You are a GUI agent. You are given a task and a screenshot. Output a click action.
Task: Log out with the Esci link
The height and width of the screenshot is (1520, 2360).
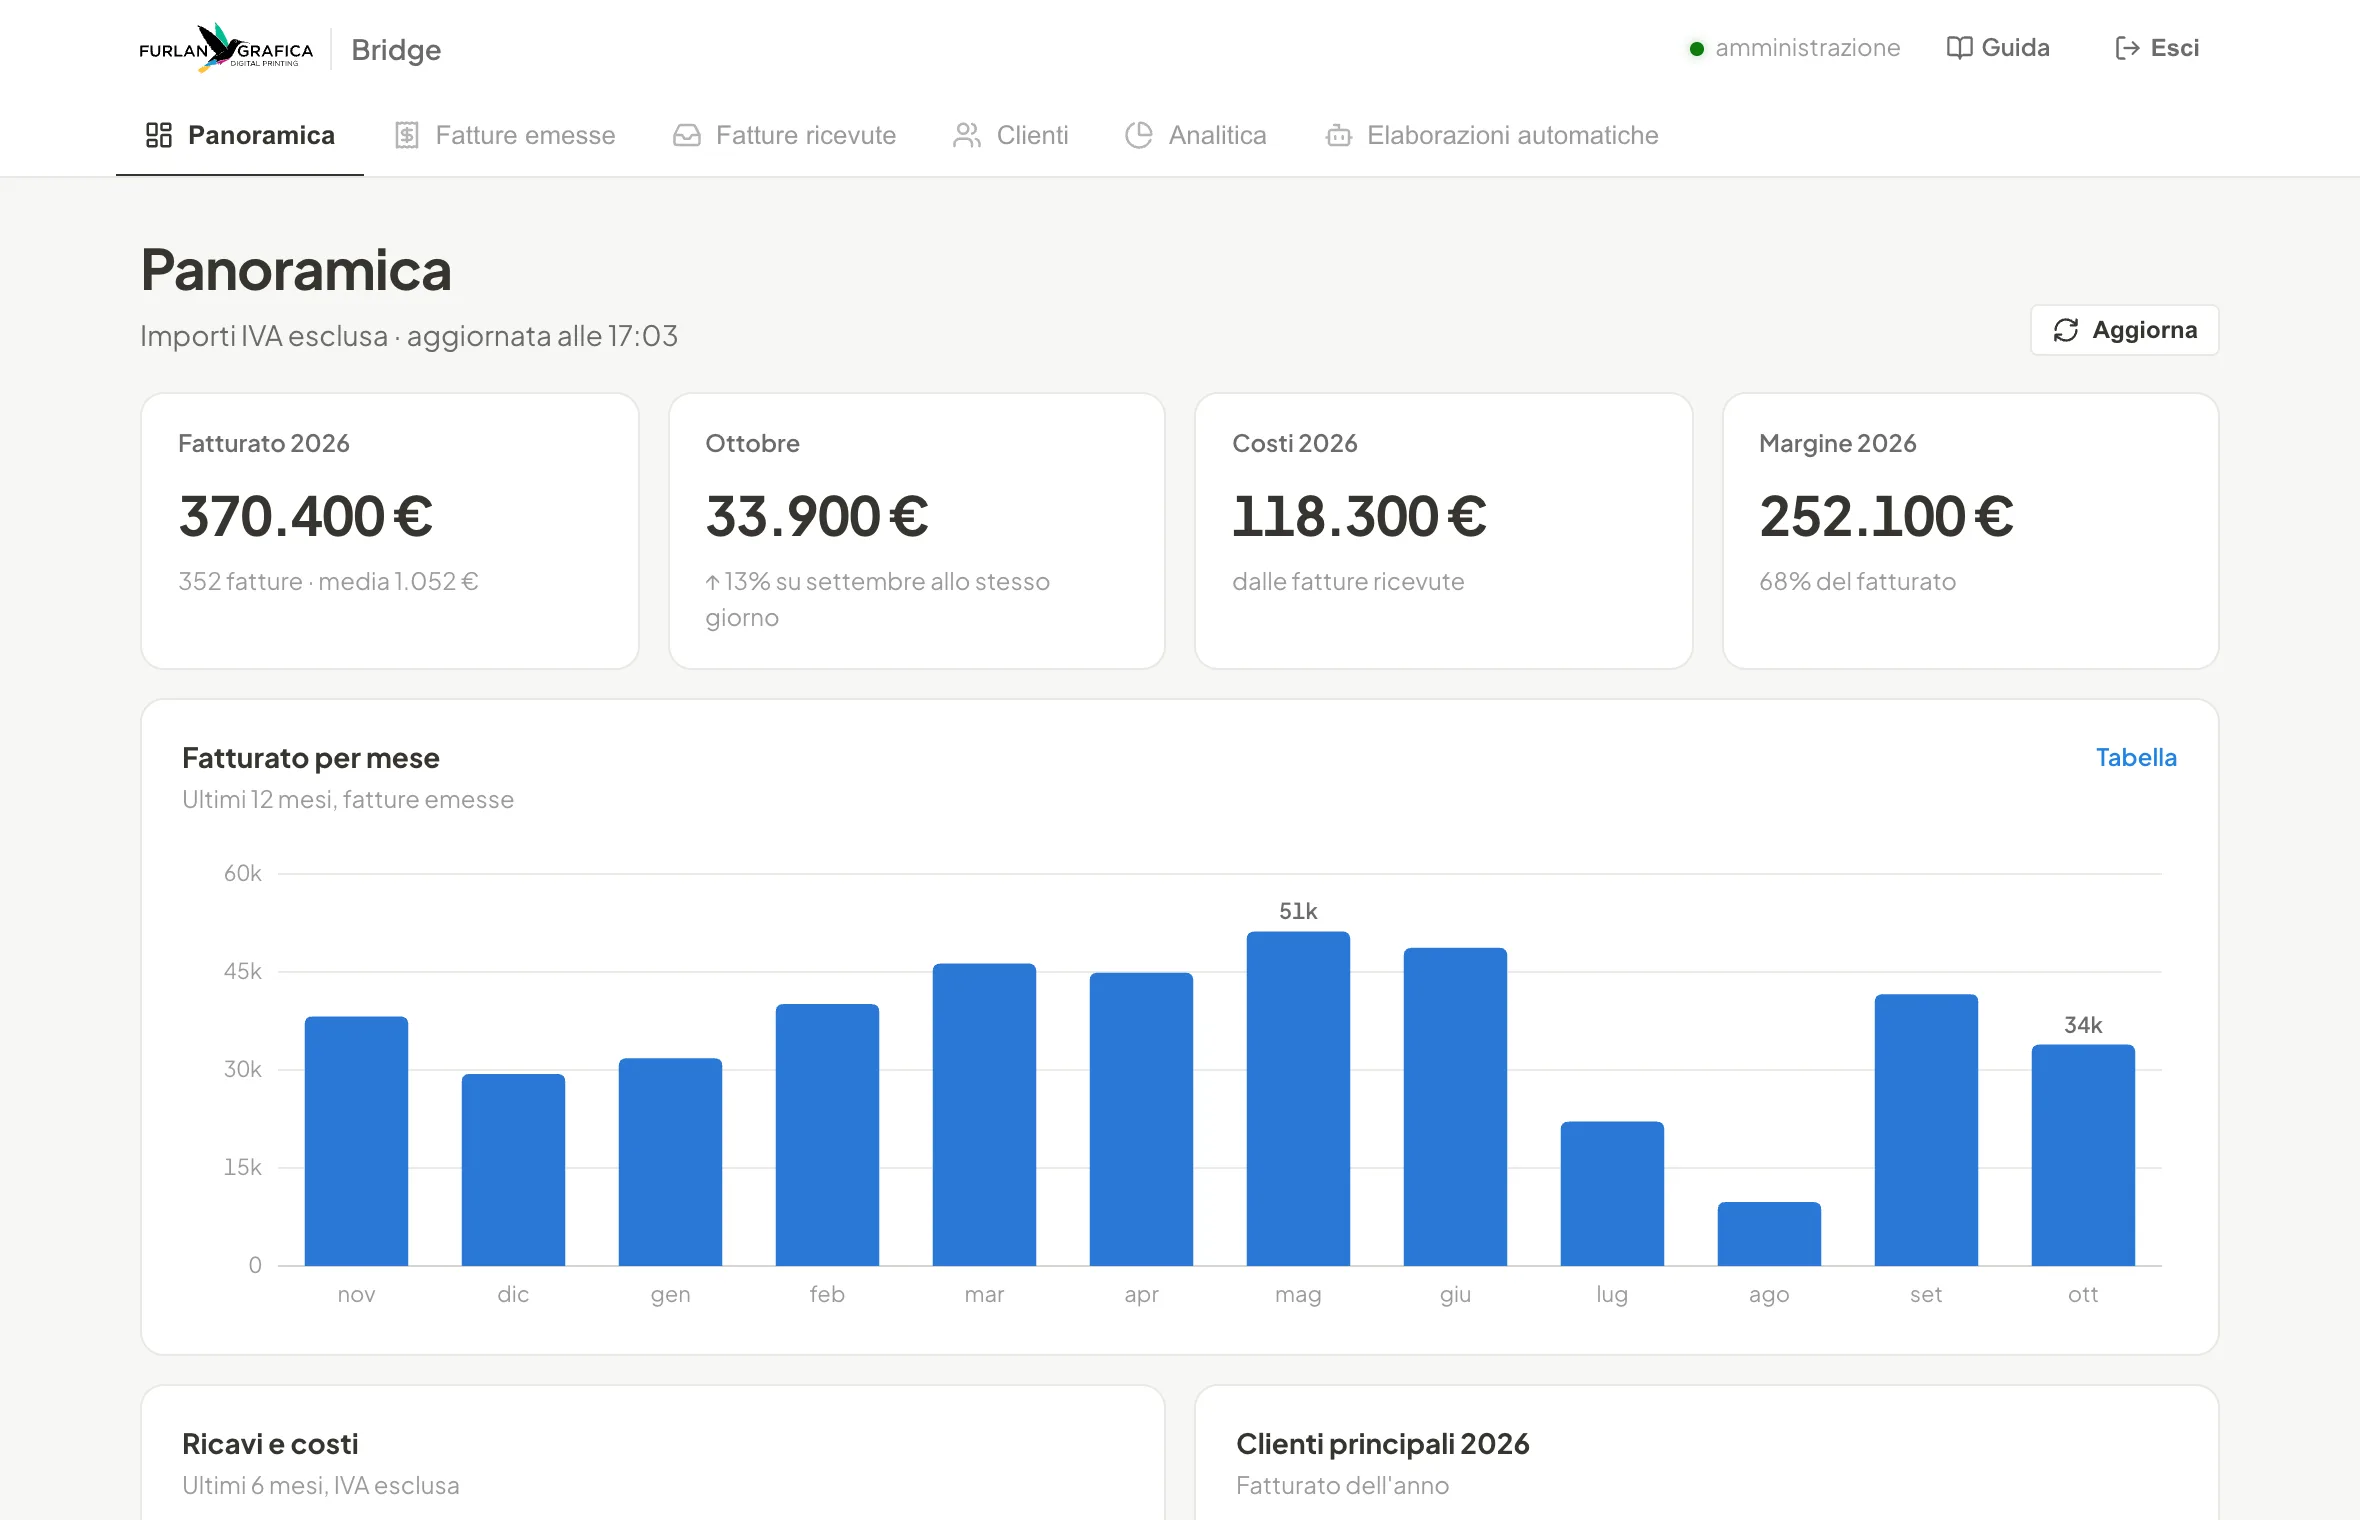point(2157,48)
